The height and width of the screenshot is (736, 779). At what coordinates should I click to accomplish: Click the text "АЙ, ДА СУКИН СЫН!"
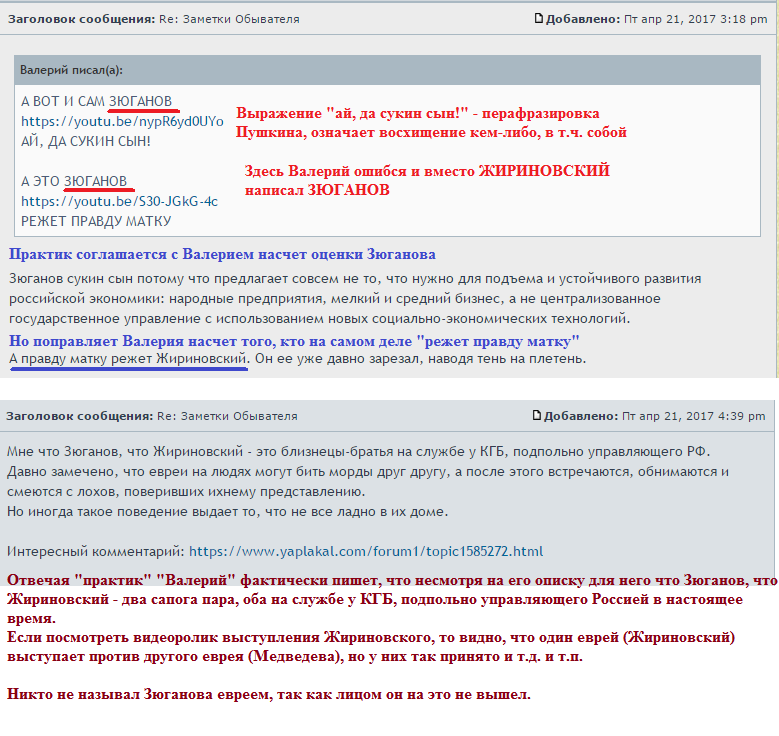(x=85, y=142)
